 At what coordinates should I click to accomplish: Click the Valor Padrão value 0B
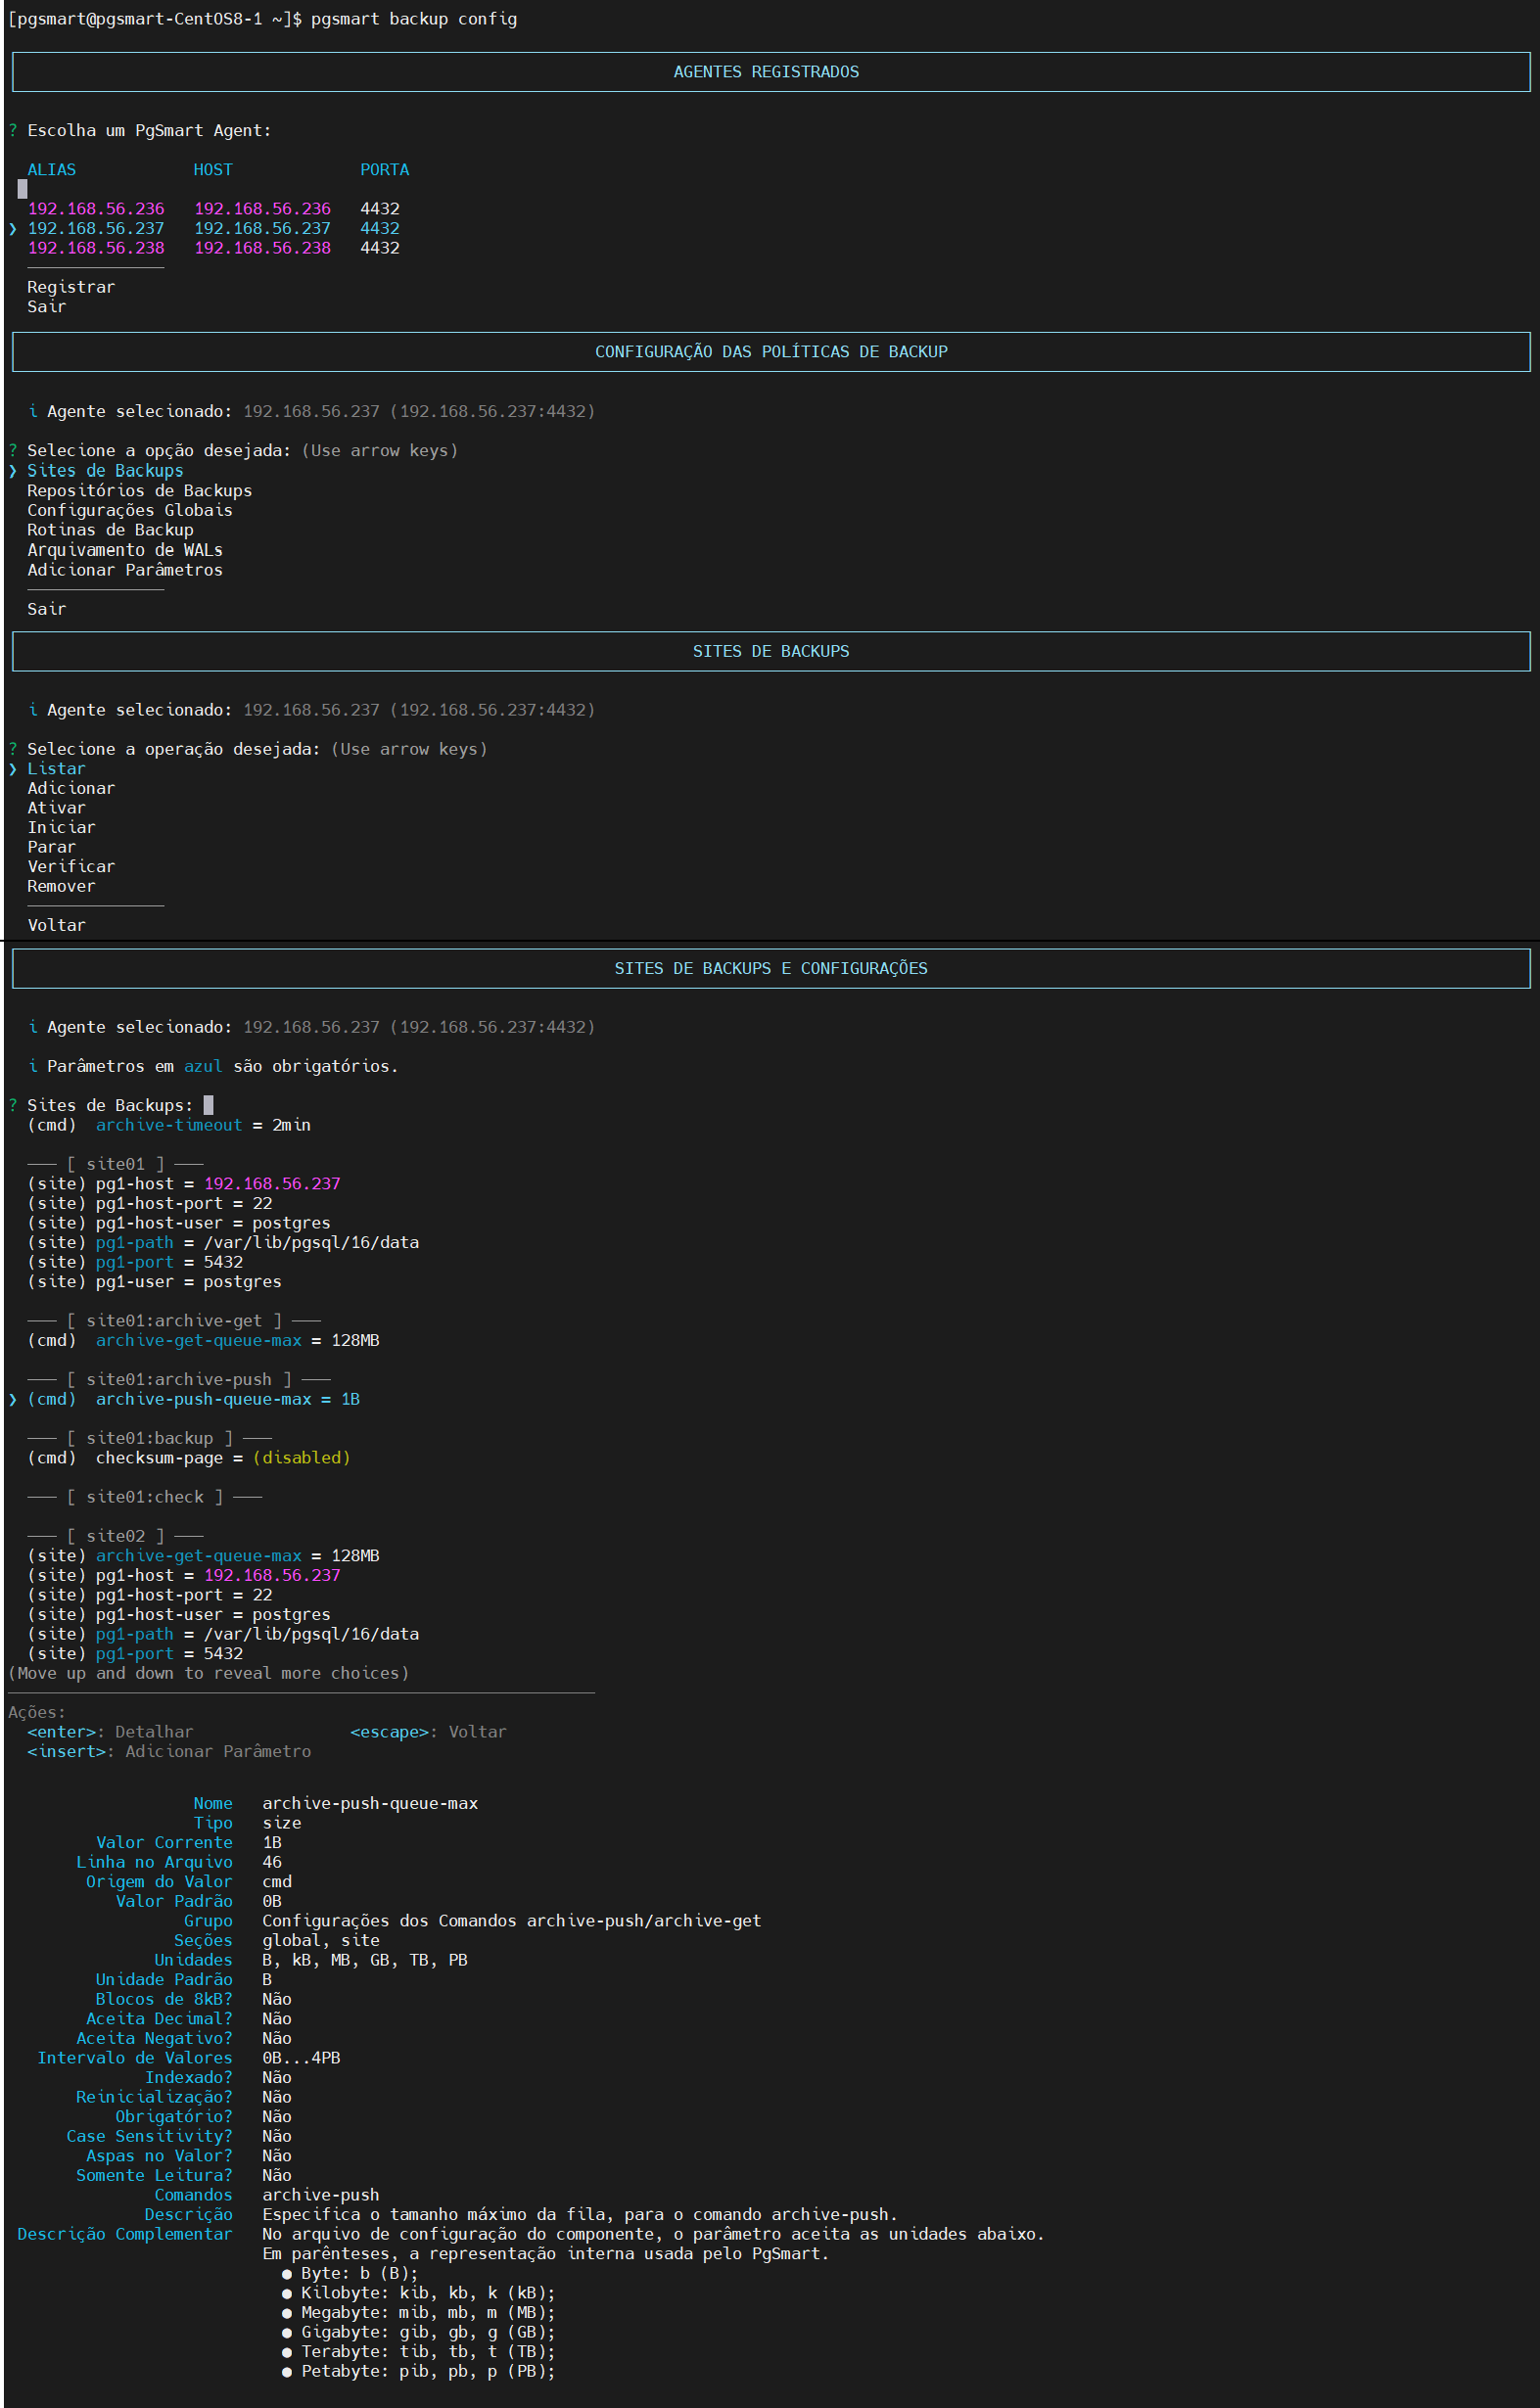pyautogui.click(x=272, y=1901)
